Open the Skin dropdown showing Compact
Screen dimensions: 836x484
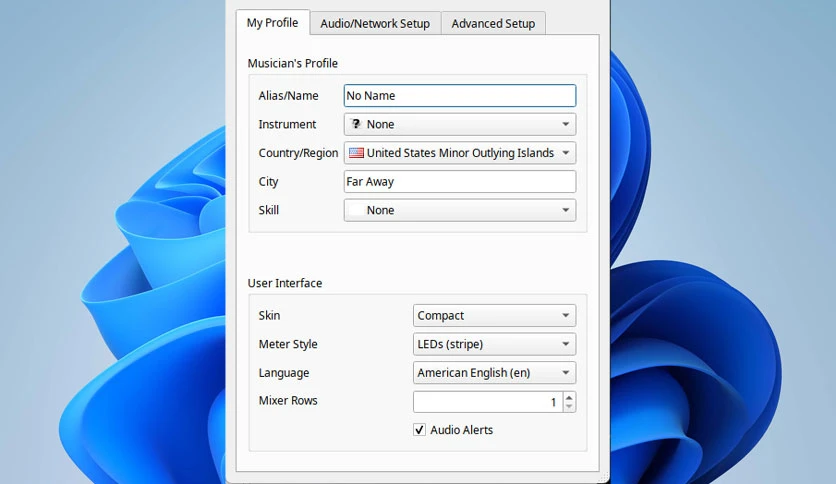point(494,316)
